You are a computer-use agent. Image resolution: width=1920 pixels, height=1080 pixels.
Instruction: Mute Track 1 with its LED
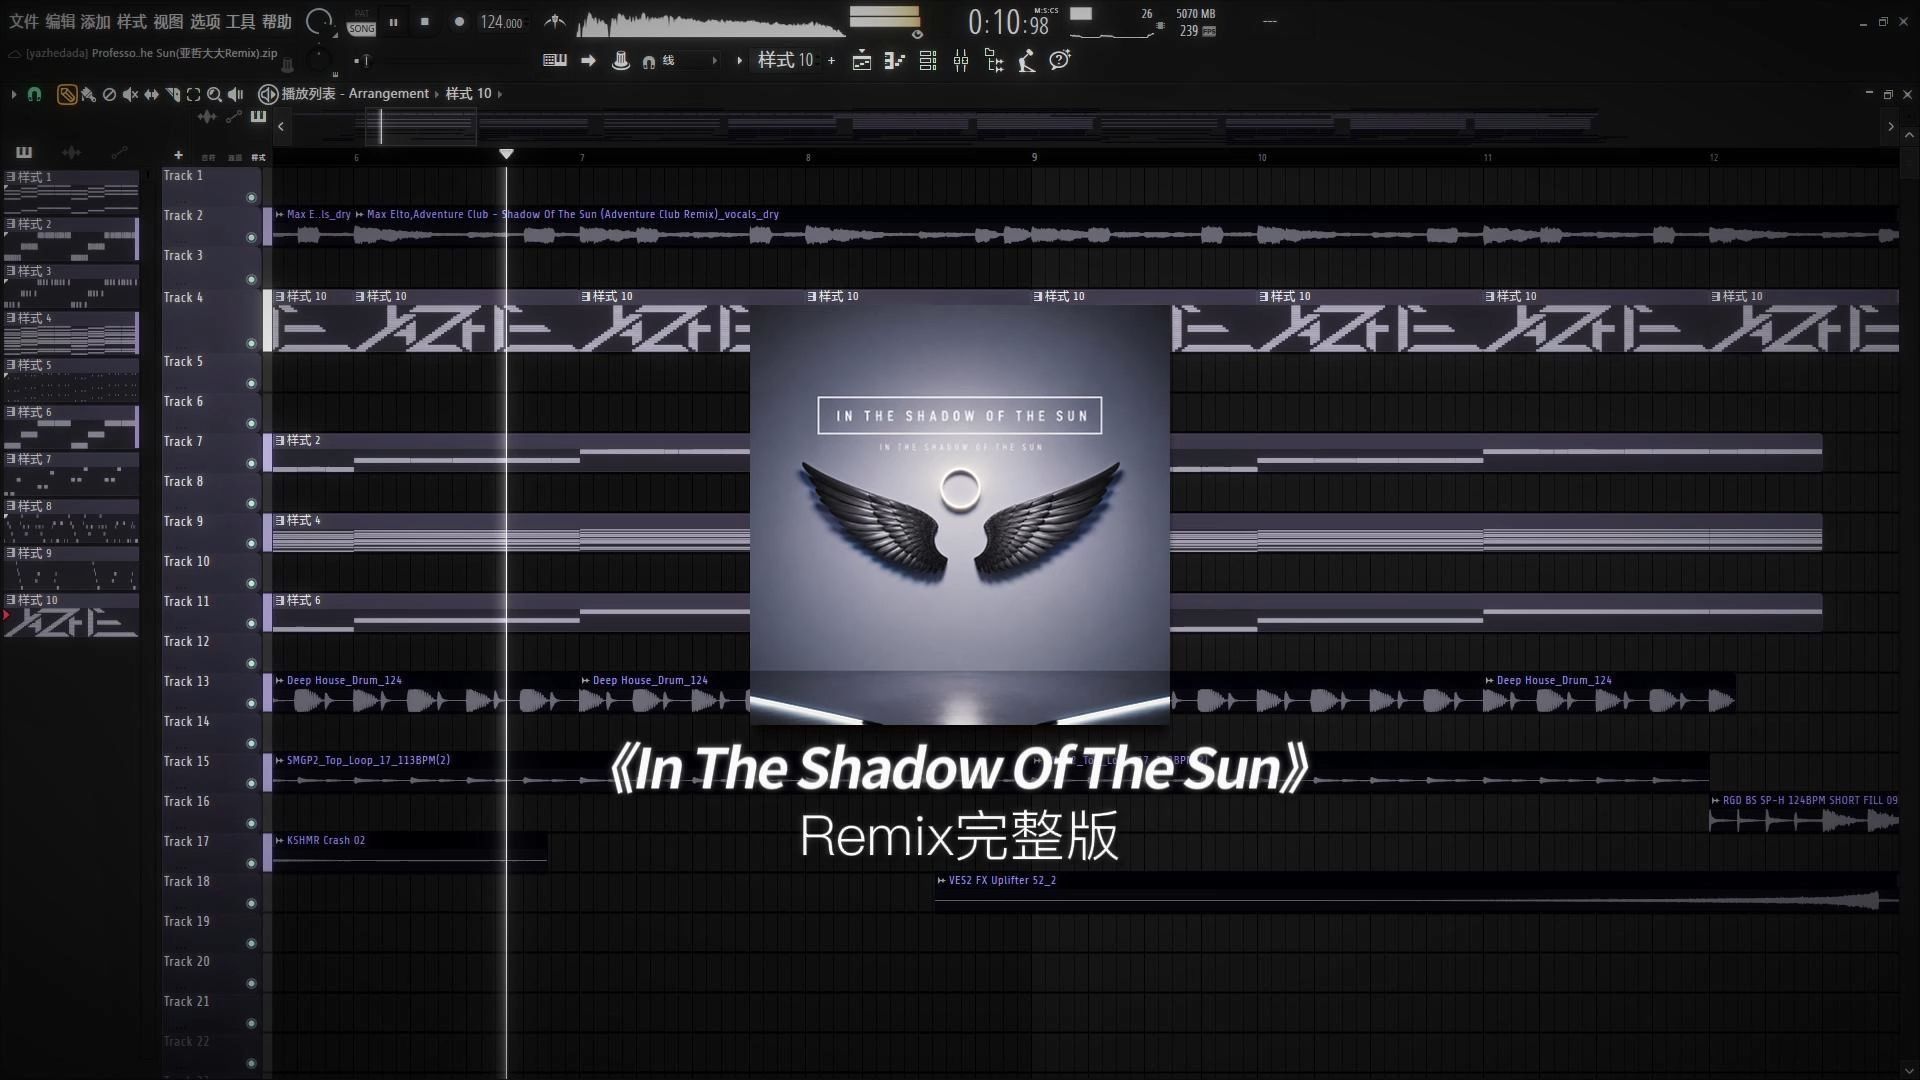(x=252, y=197)
